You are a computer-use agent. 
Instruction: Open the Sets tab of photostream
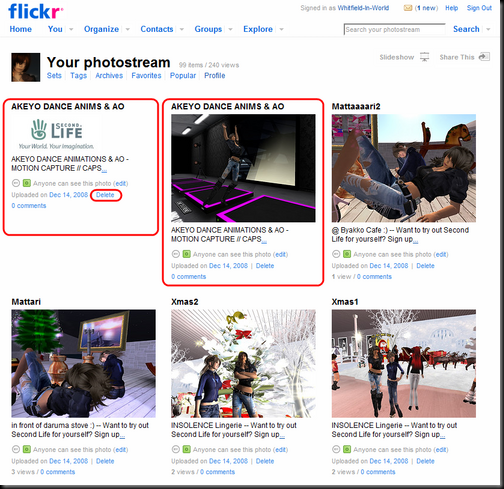[x=54, y=76]
